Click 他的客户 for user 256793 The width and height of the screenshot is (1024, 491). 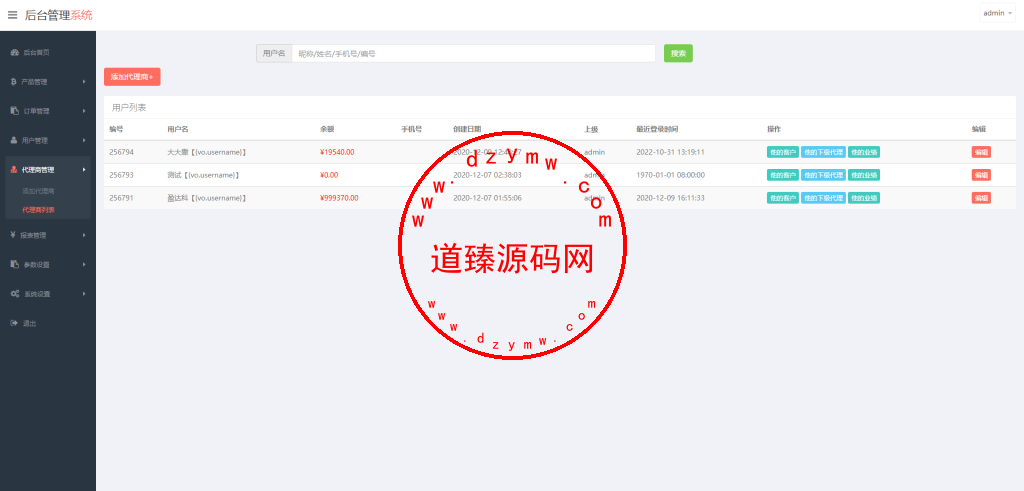[x=782, y=175]
